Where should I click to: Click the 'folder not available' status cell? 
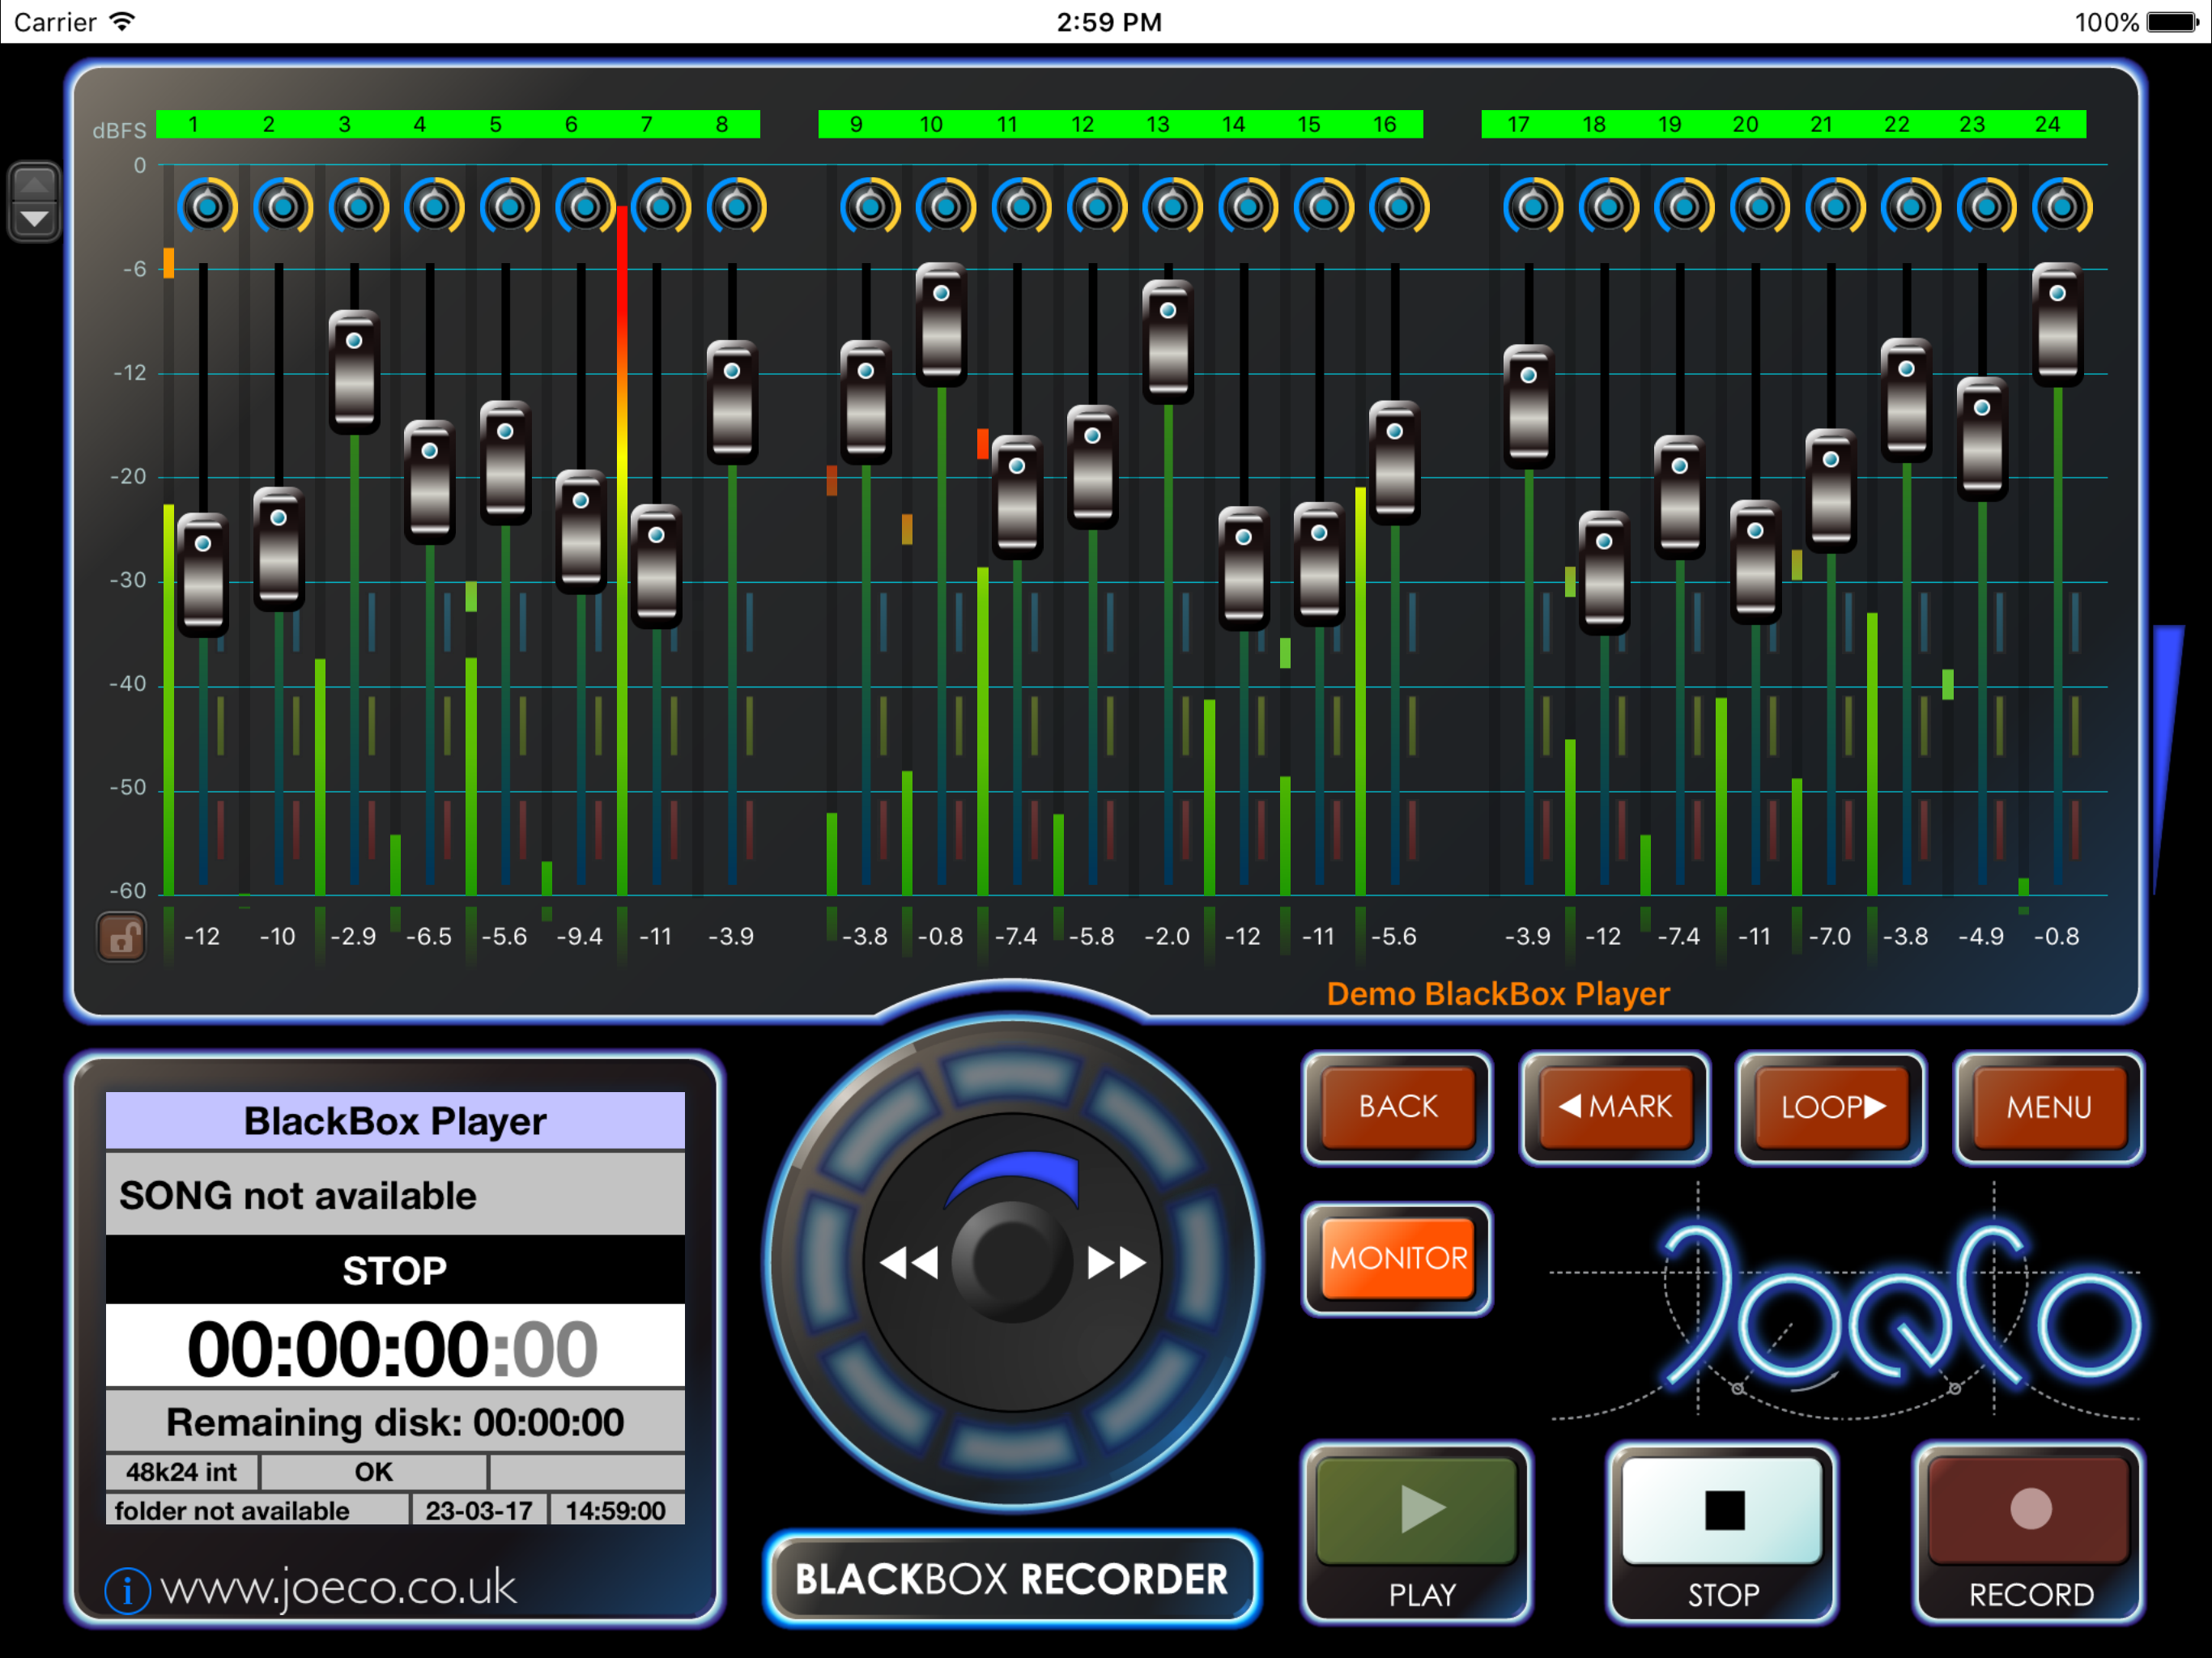pos(257,1510)
